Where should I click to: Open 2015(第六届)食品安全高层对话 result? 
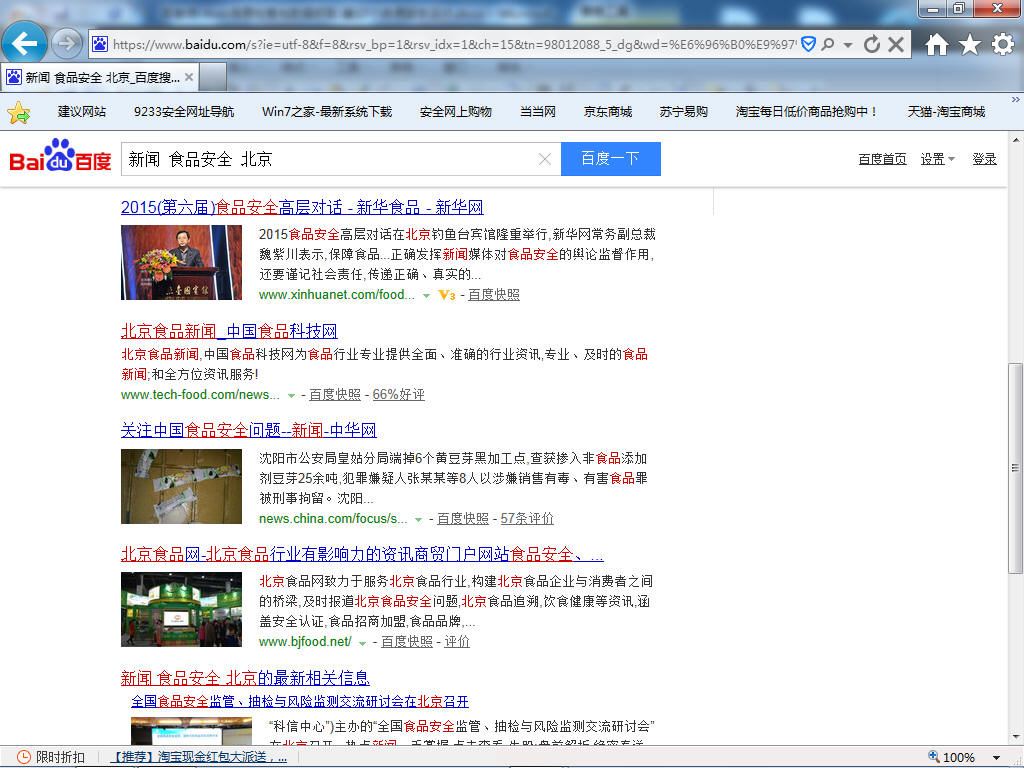coord(302,207)
